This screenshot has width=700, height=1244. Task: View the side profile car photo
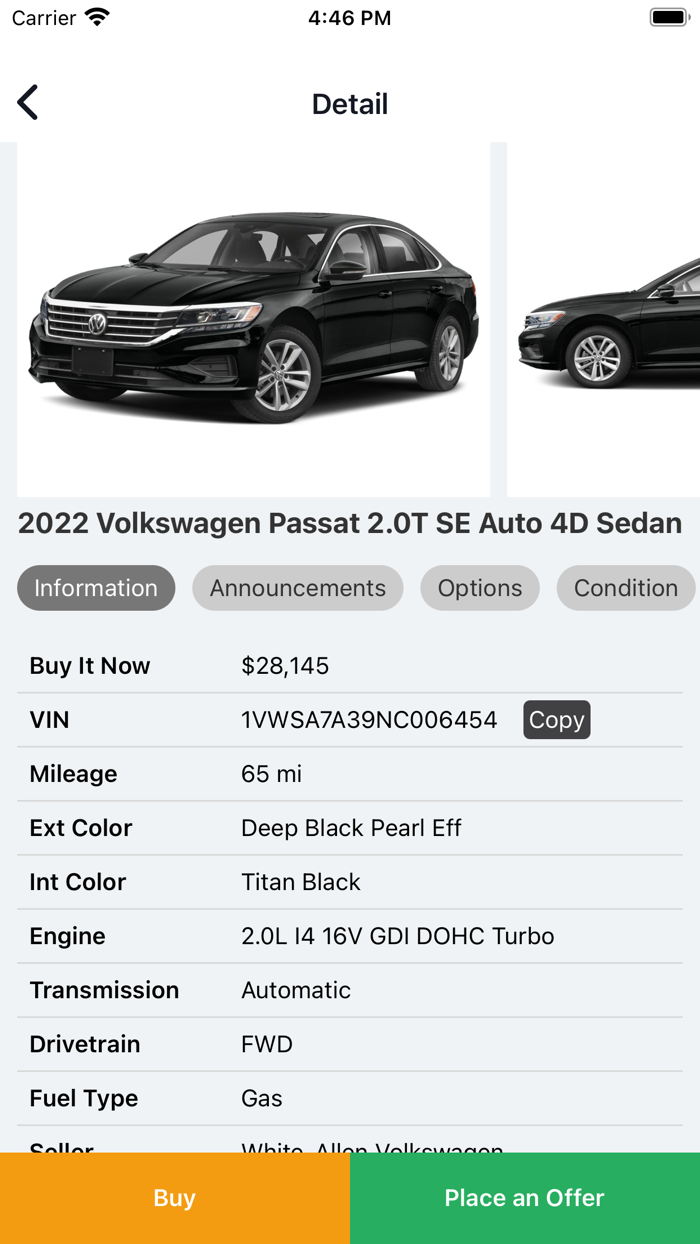[x=604, y=320]
